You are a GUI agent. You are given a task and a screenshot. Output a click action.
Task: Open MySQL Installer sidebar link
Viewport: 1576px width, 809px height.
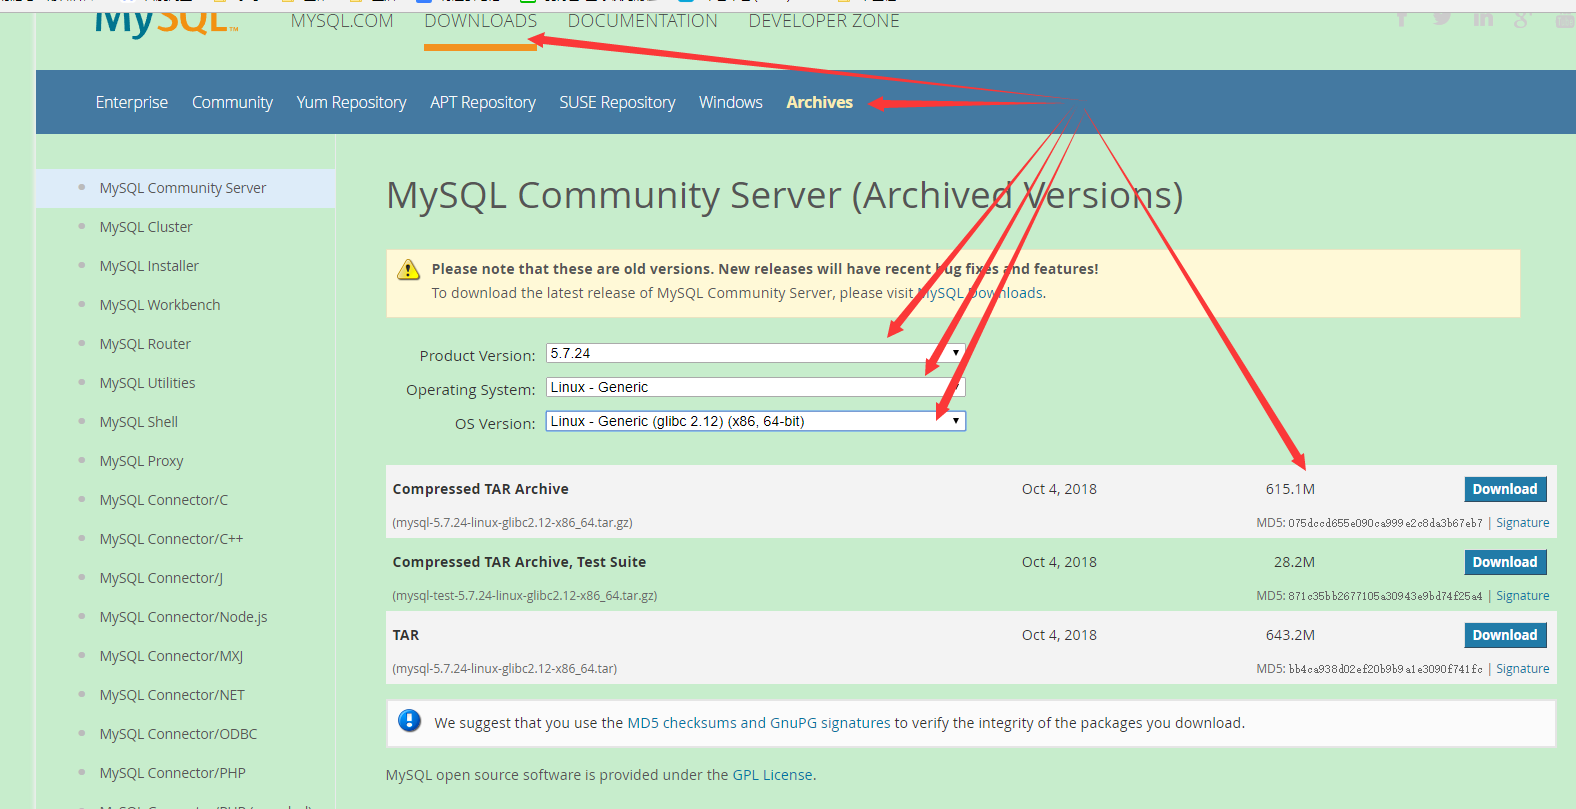point(149,266)
